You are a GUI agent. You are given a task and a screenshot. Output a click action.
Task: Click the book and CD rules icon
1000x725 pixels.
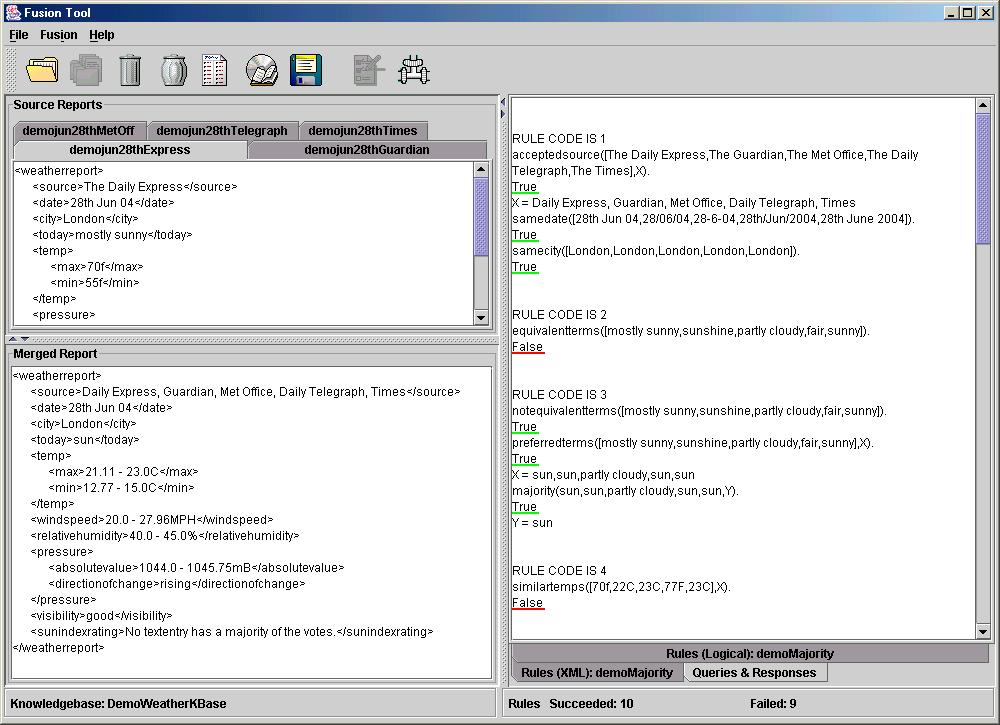[261, 69]
